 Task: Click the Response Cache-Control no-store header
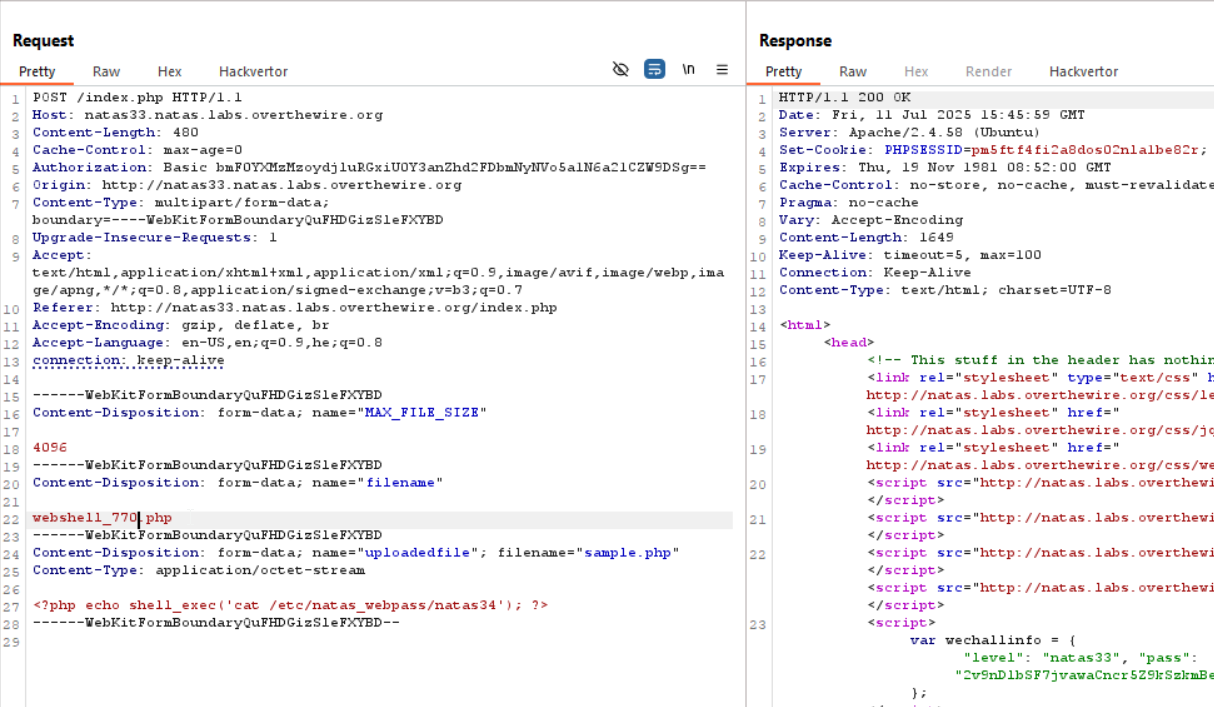pyautogui.click(x=996, y=185)
